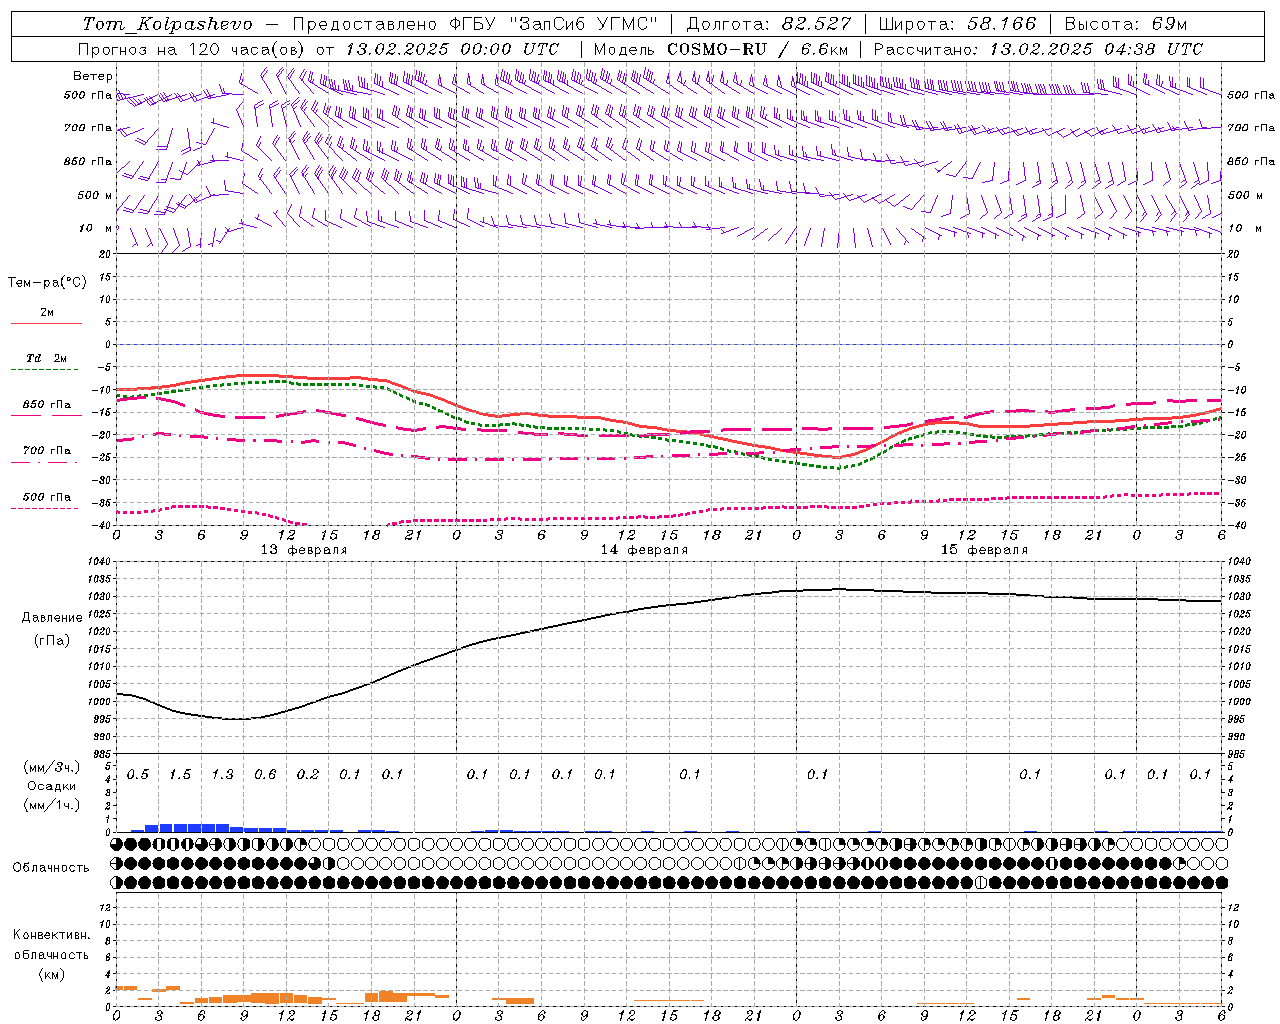Click the Модель COSMO-RU / 6.6км text
Screen dimensions: 1280x1024
coord(721,49)
